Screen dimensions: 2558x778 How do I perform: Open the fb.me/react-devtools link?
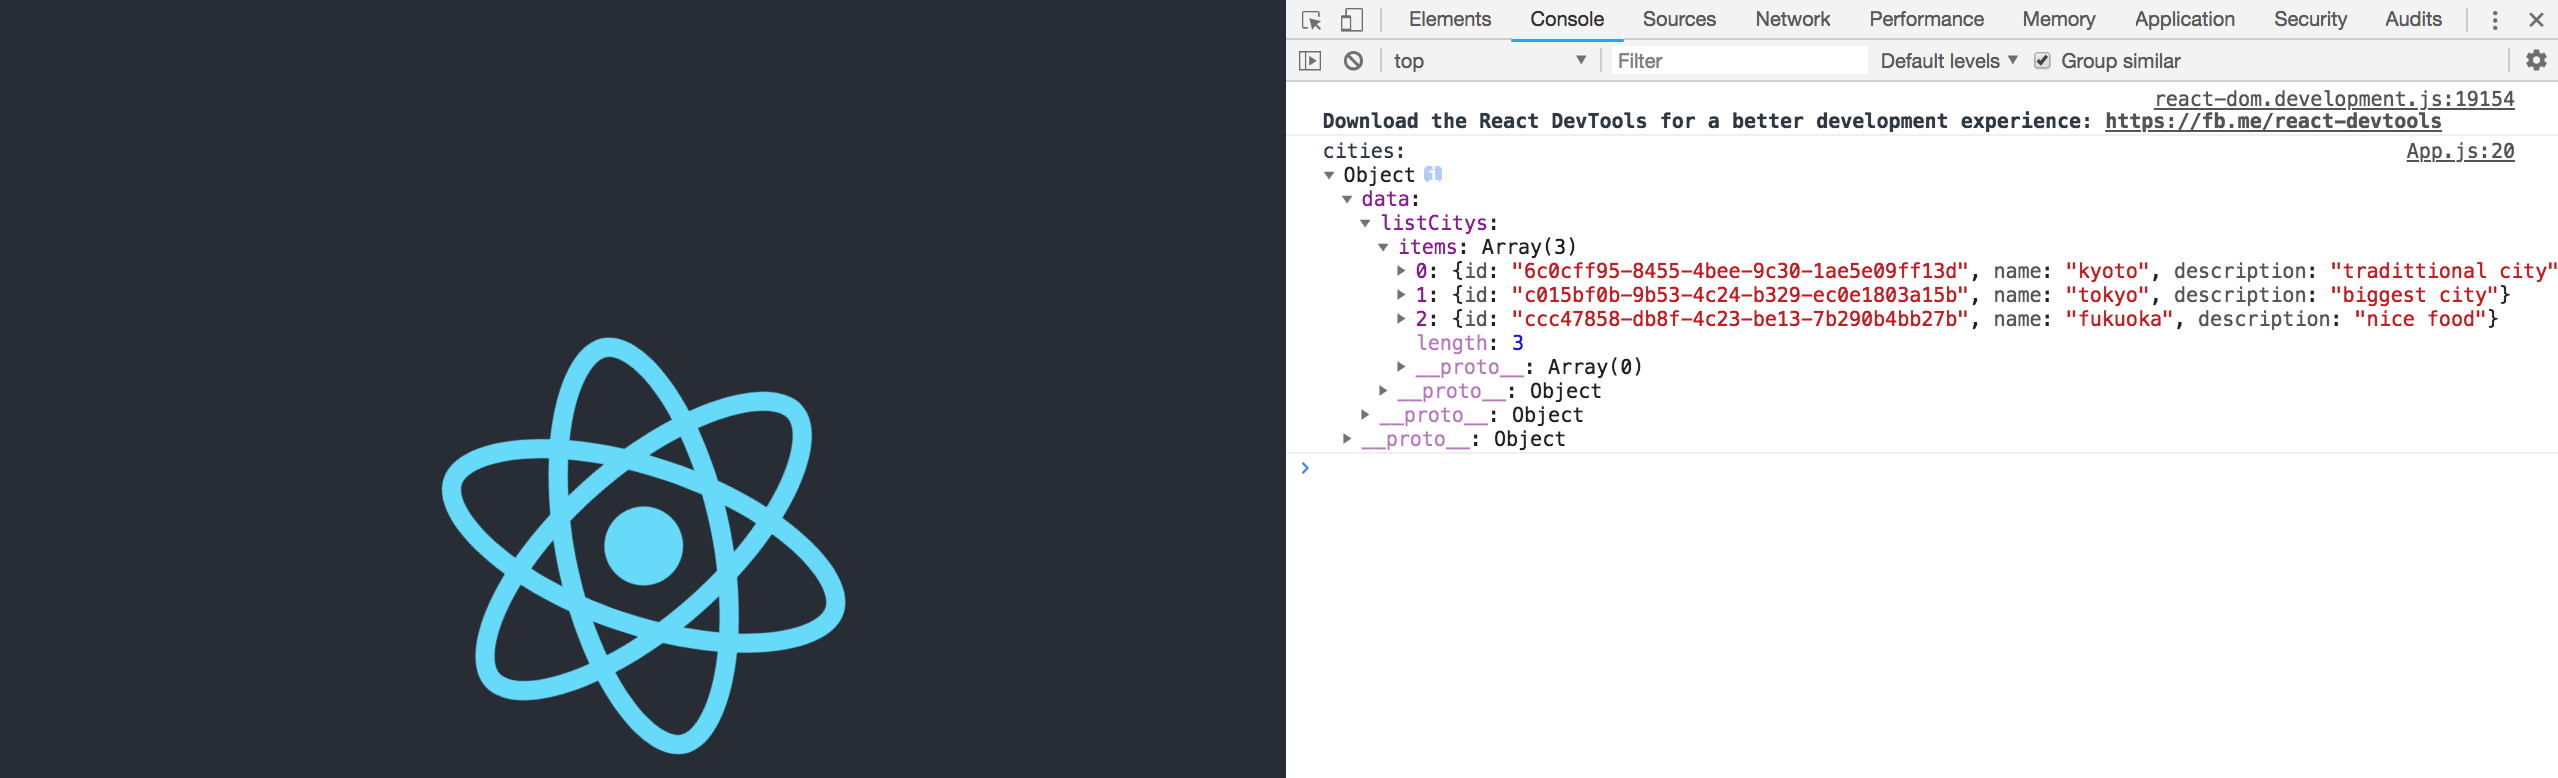click(x=2272, y=122)
